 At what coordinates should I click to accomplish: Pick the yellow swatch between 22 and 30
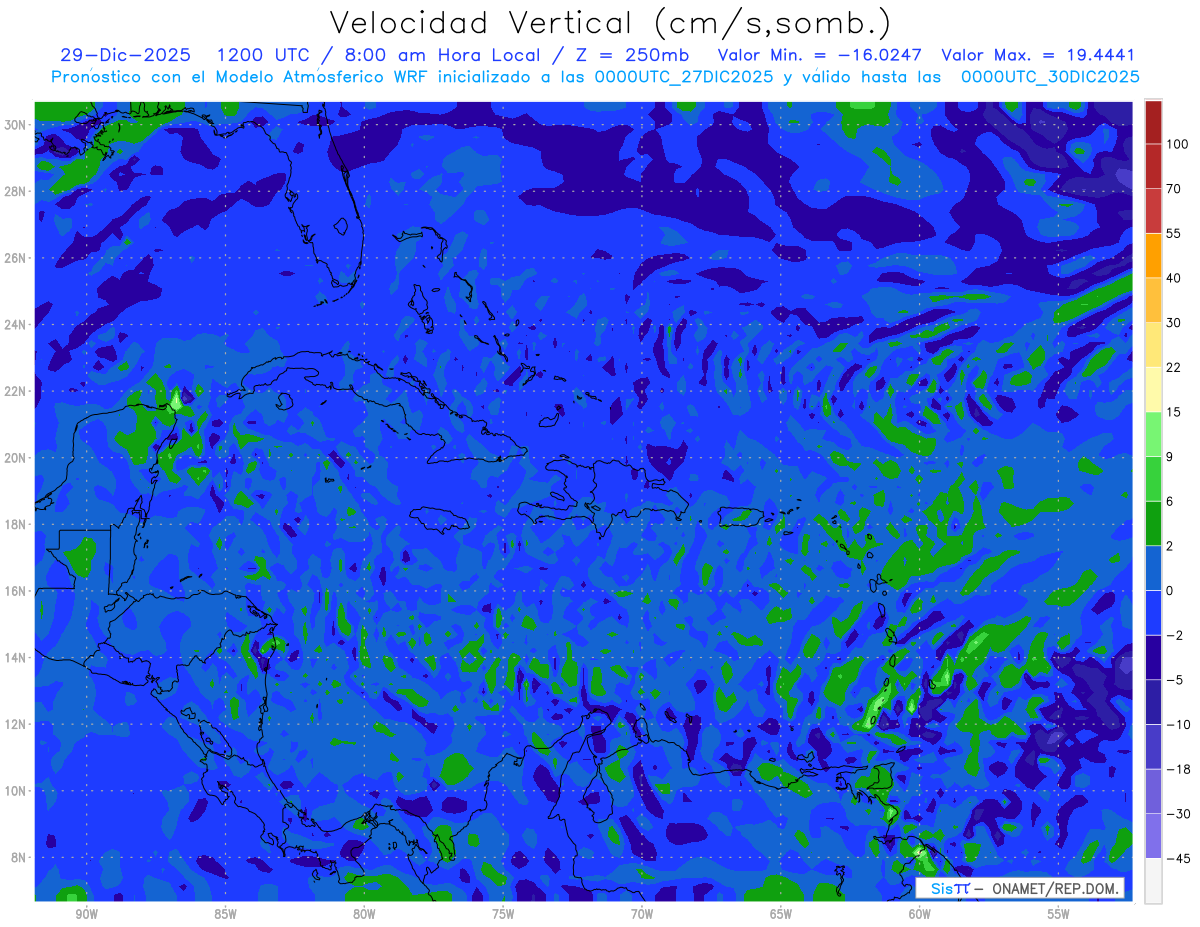(x=1153, y=345)
